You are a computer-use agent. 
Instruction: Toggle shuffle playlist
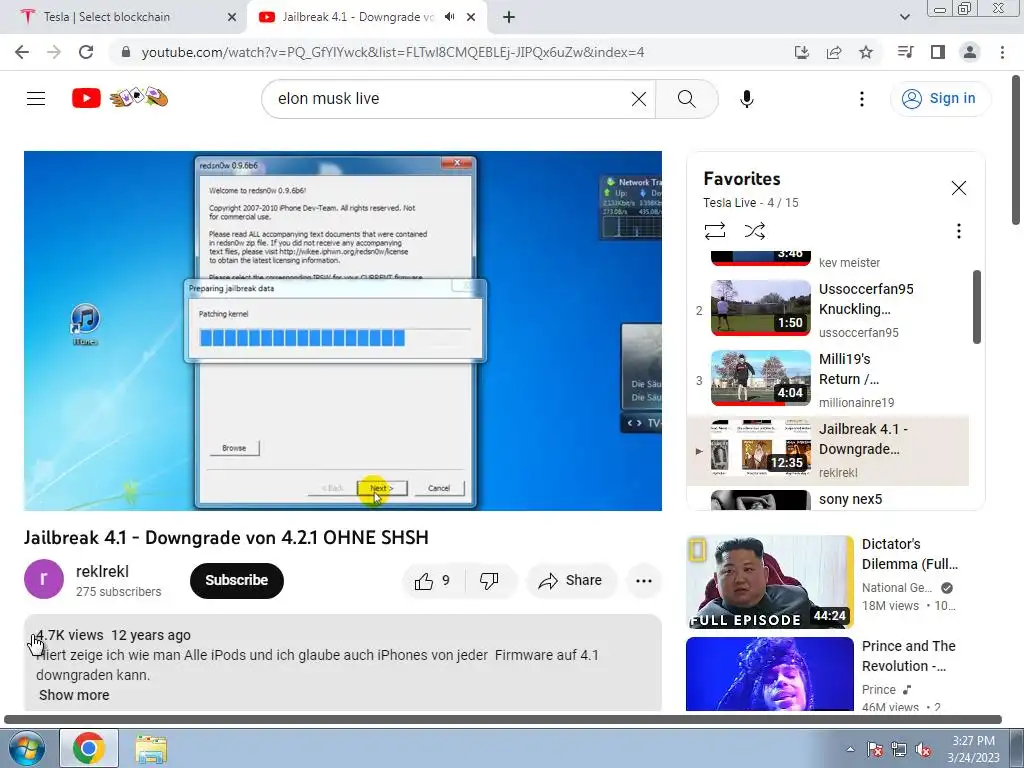coord(754,231)
